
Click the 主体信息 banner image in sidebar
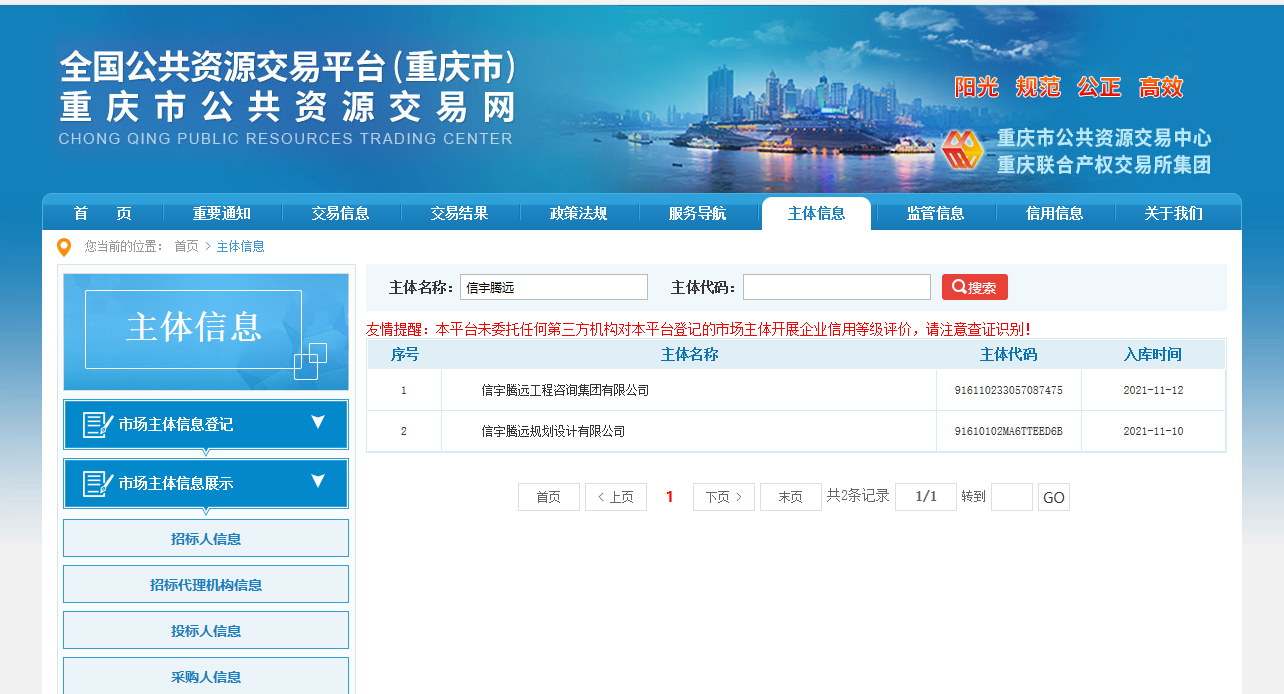tap(205, 330)
